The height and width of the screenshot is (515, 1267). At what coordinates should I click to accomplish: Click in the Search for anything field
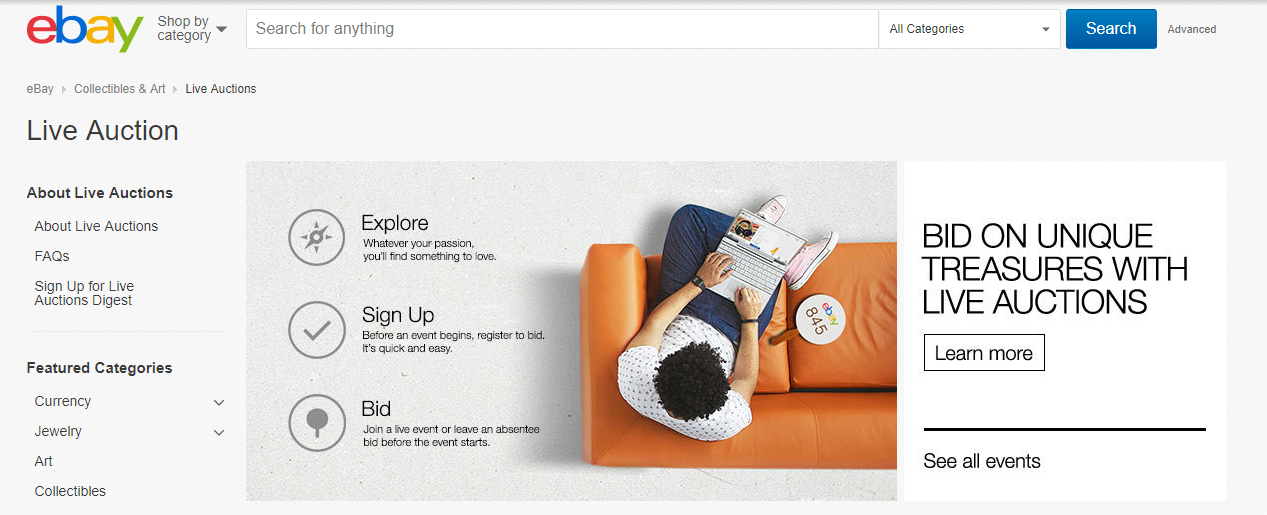pos(562,29)
